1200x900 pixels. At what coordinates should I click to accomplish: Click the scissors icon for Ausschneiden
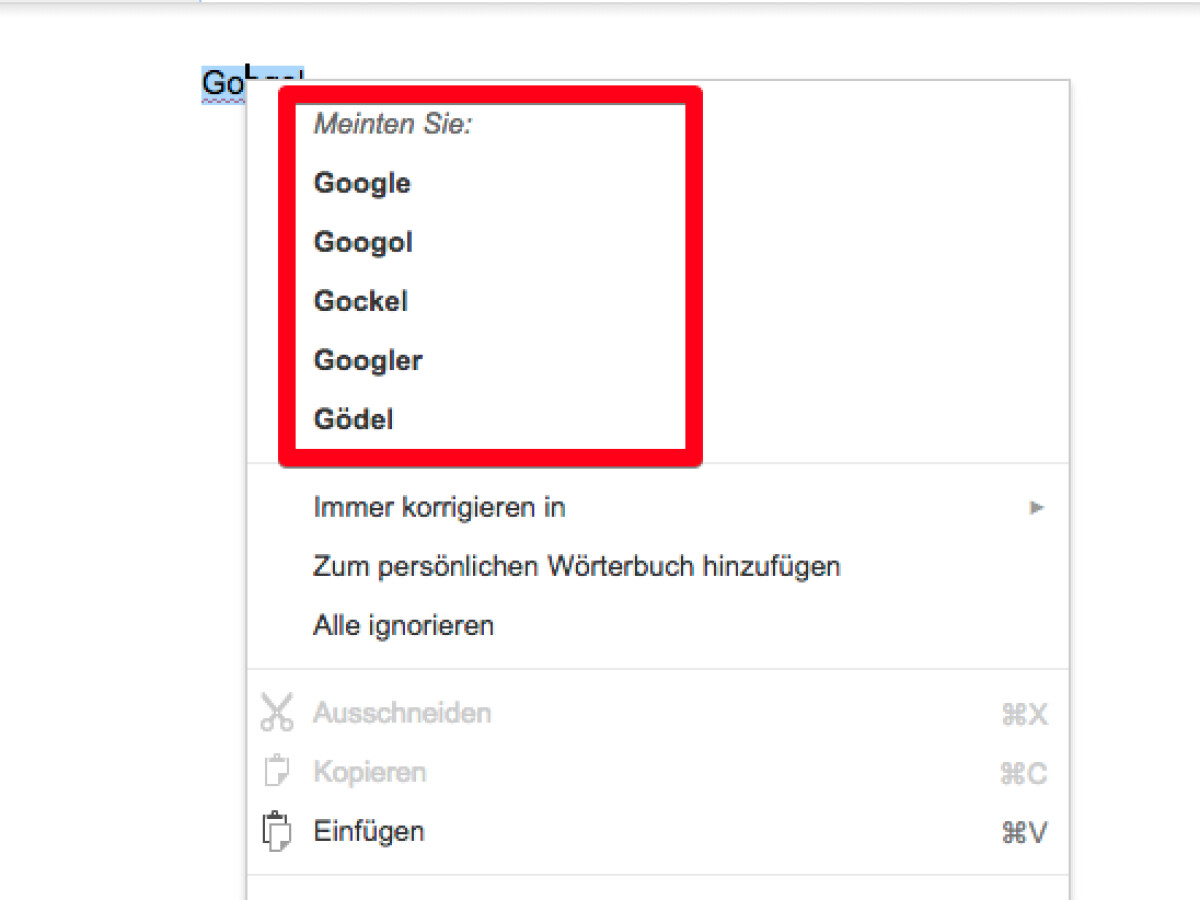277,712
